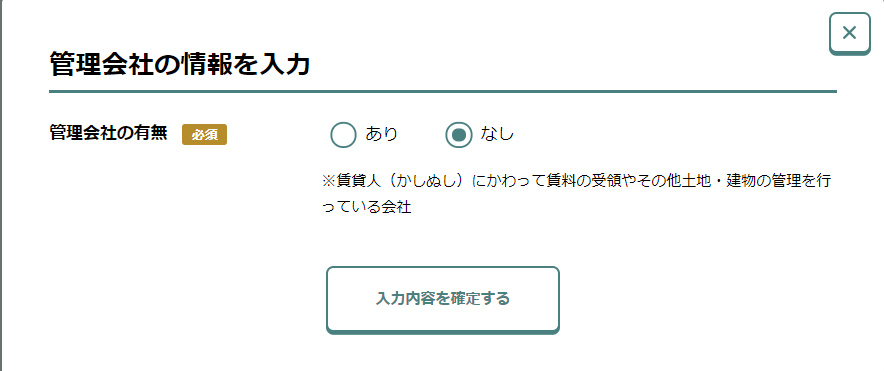
Task: Click the （かしぬし） text in note
Action: pyautogui.click(x=426, y=182)
